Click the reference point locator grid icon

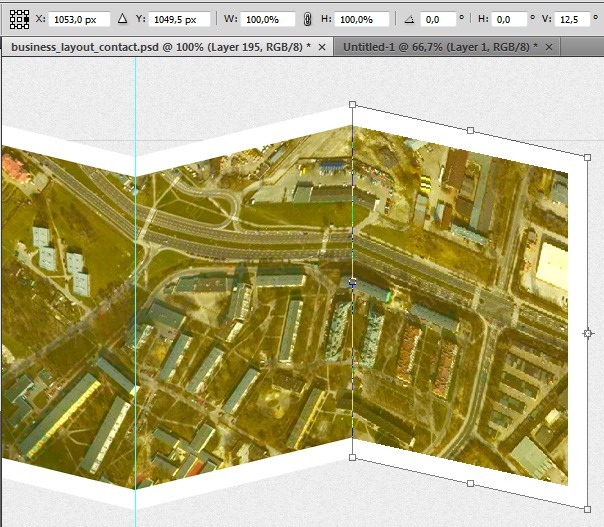tap(19, 19)
